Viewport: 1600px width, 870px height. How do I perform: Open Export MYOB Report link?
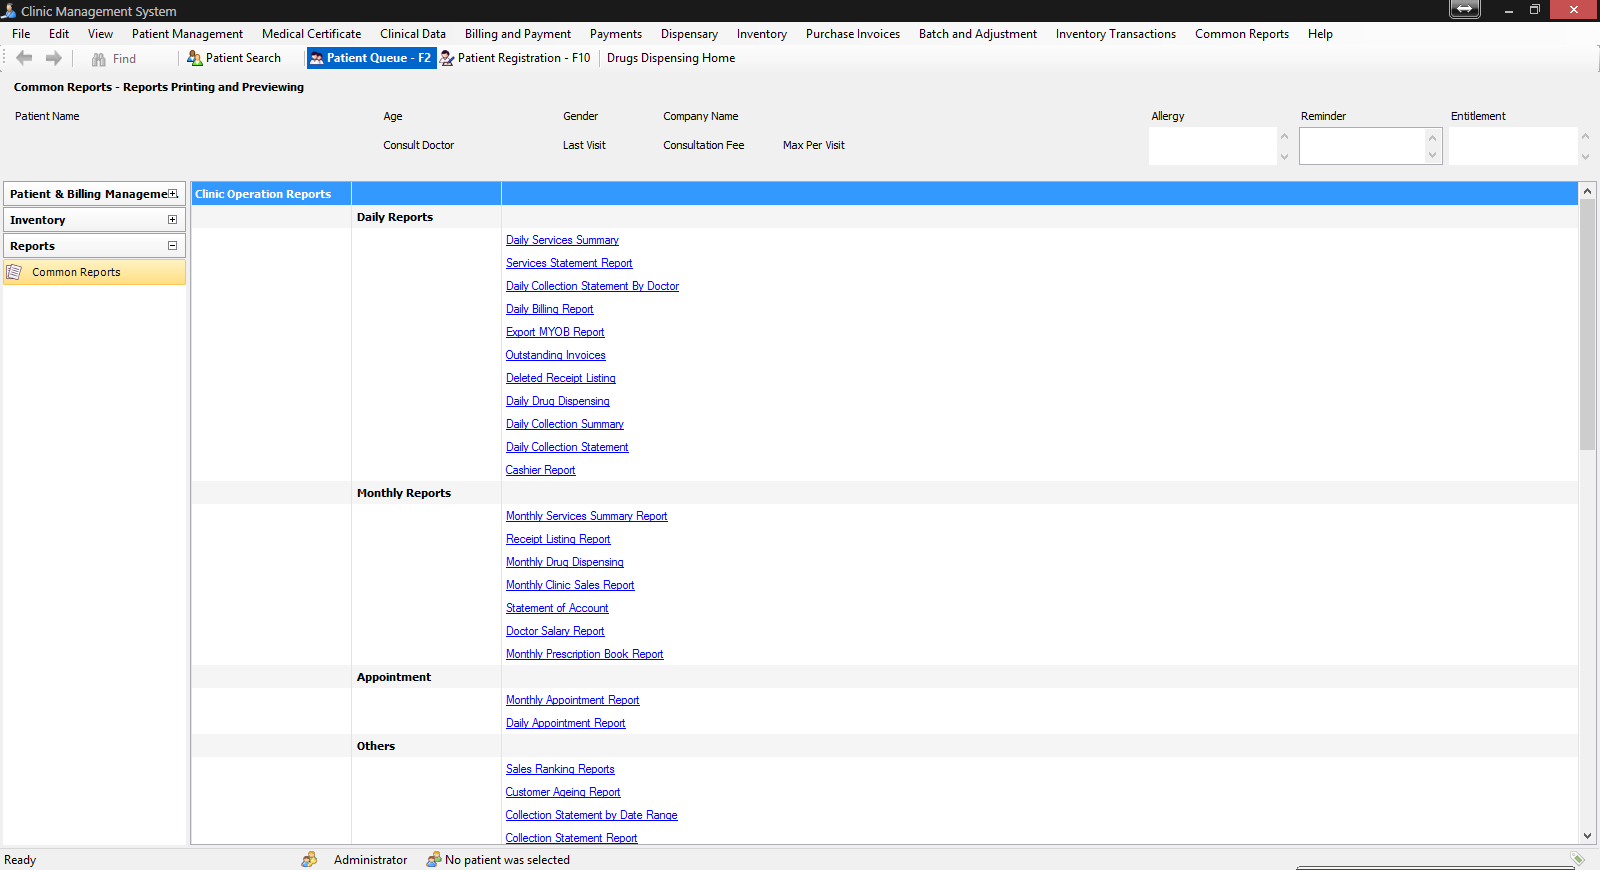(555, 332)
